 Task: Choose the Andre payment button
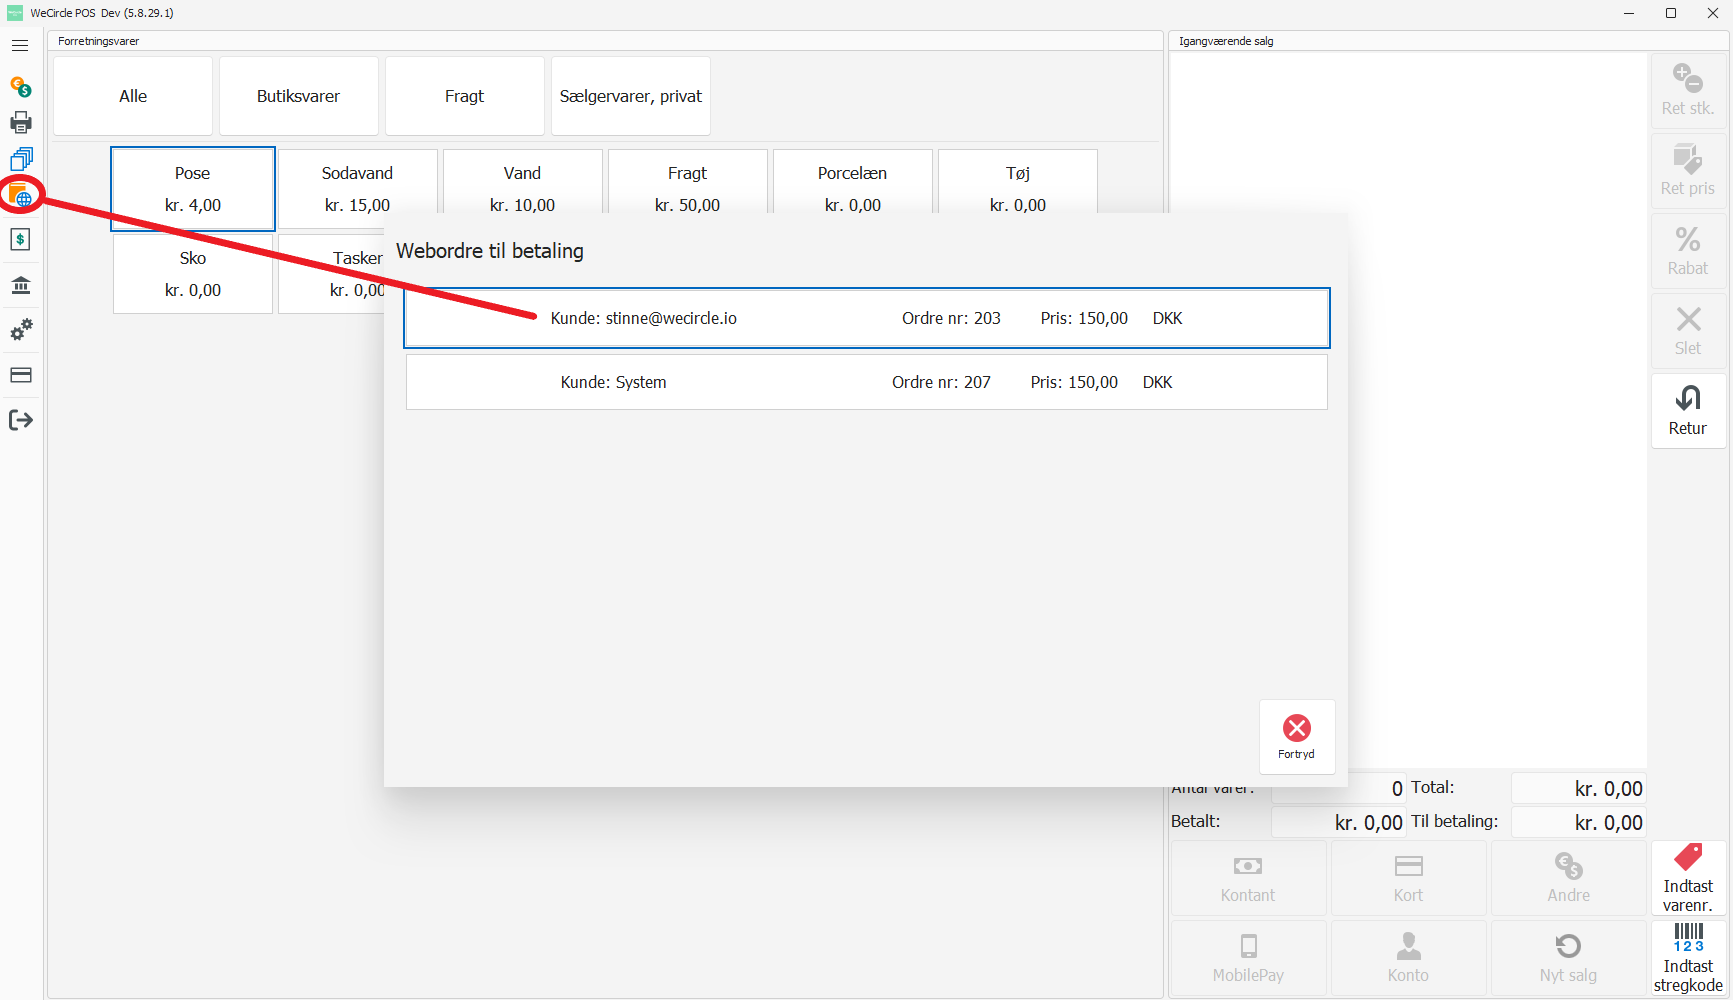pyautogui.click(x=1568, y=878)
